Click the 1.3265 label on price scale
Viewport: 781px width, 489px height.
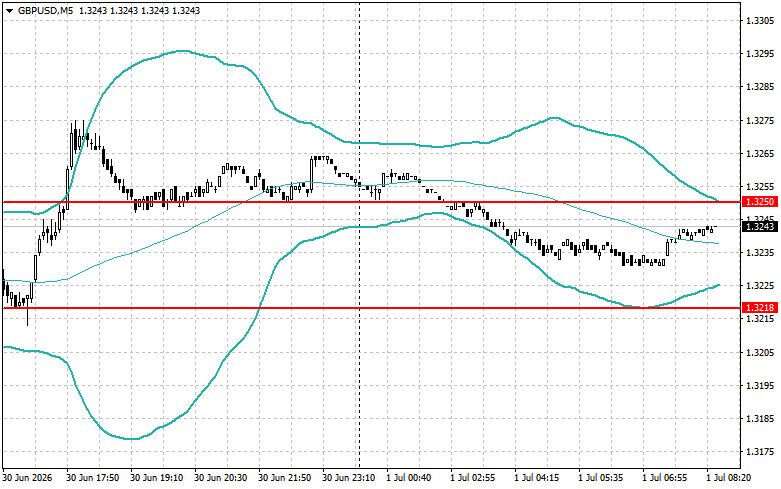tap(760, 154)
